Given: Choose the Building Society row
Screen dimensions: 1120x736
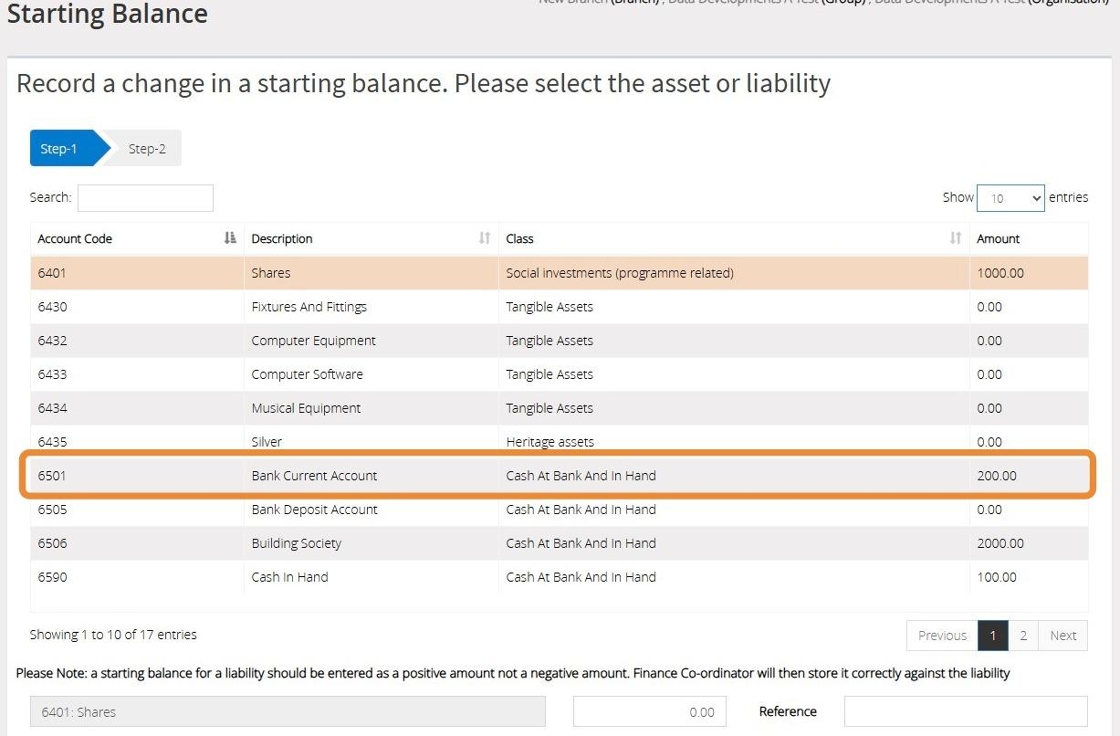Looking at the screenshot, I should click(296, 544).
